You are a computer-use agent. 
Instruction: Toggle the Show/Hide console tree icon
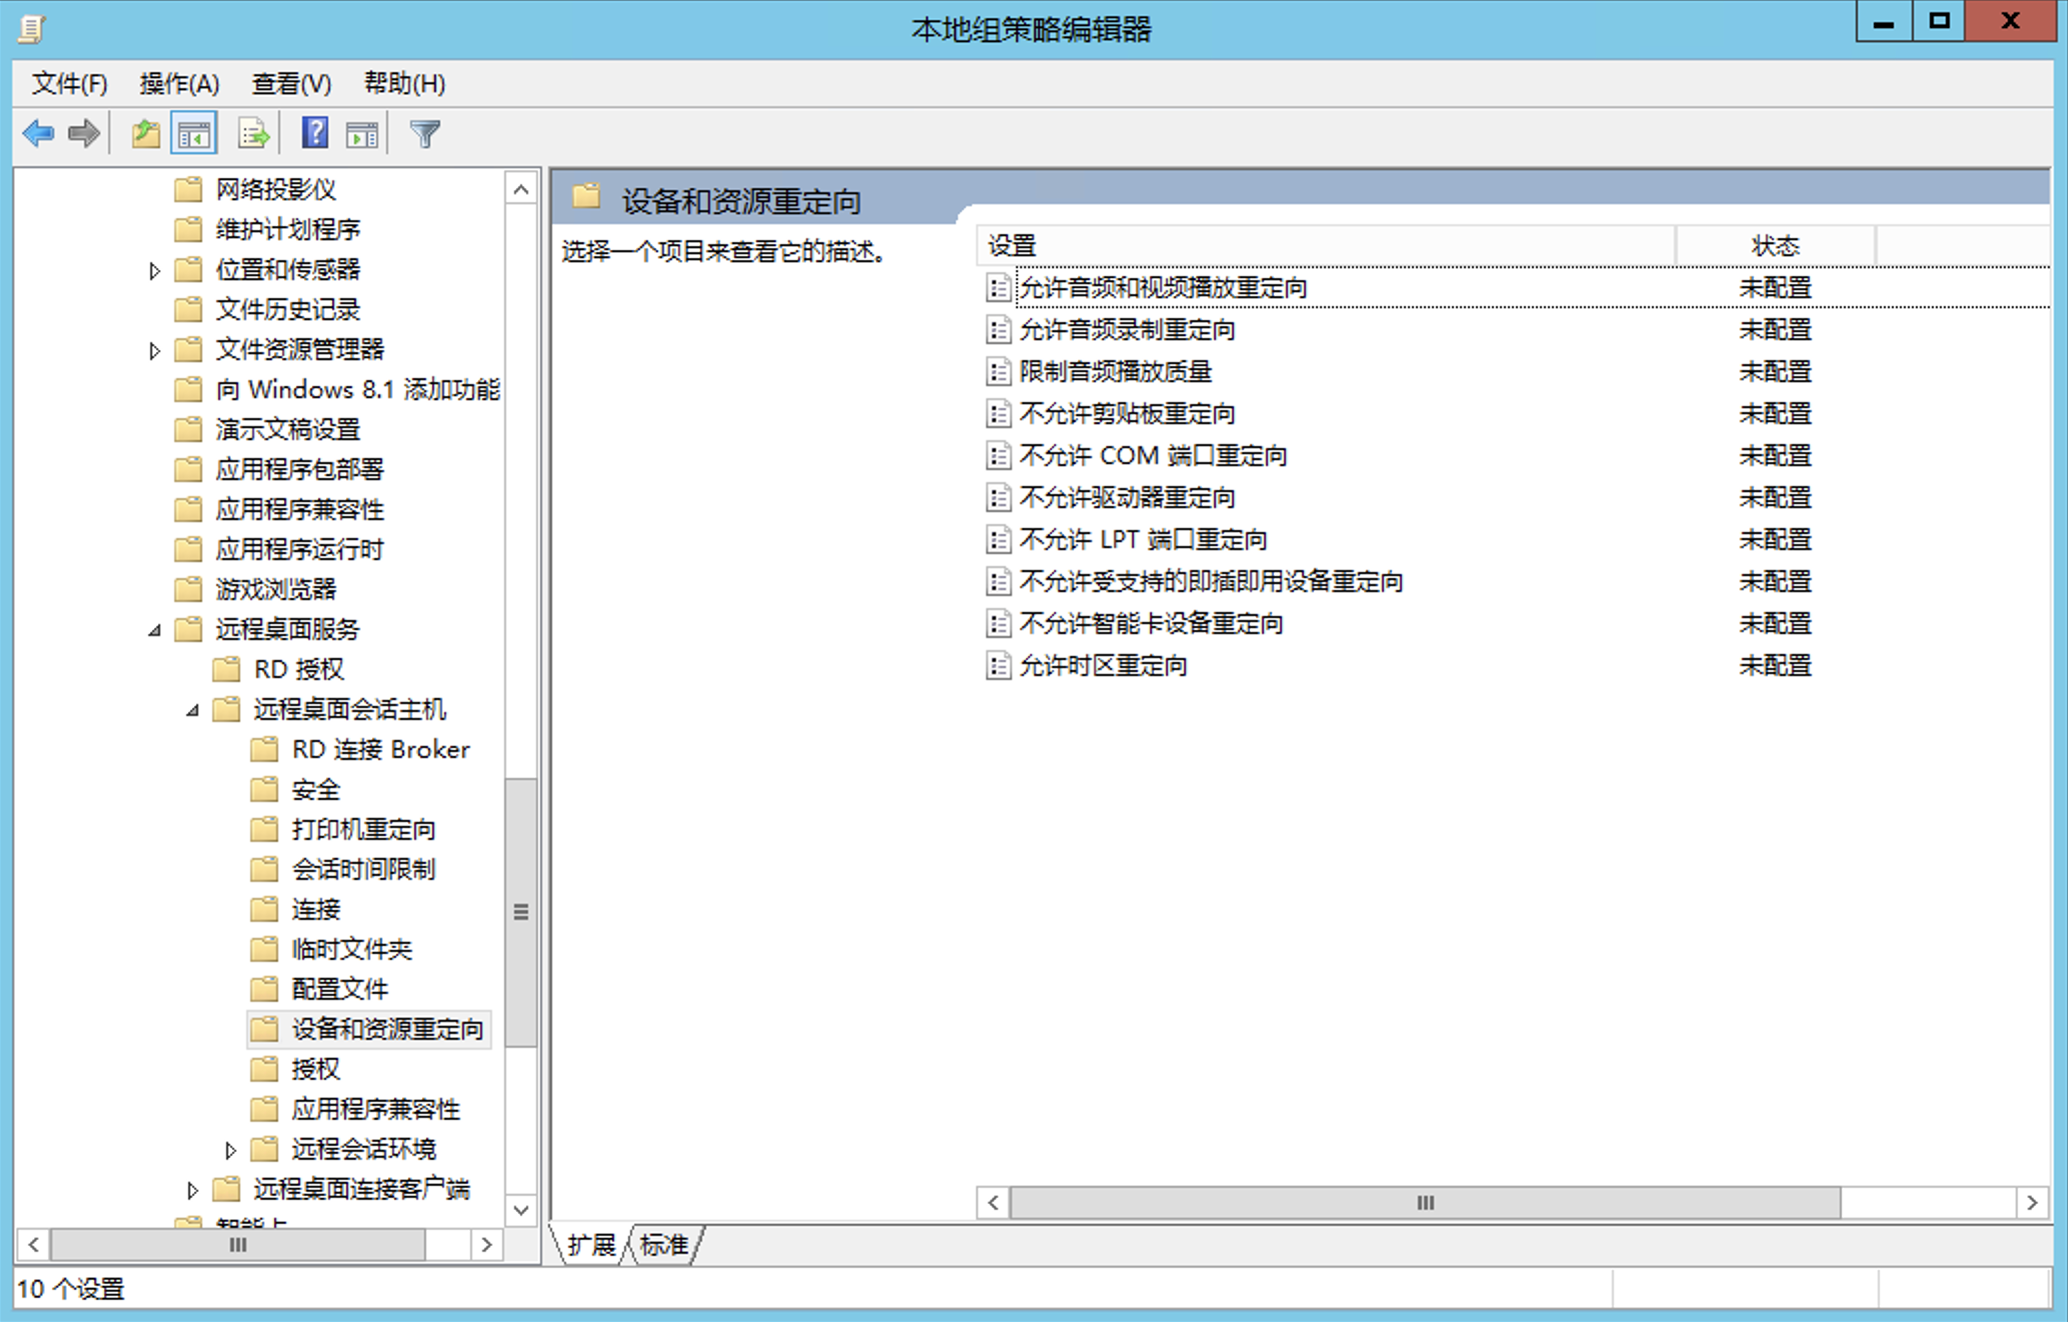point(194,133)
